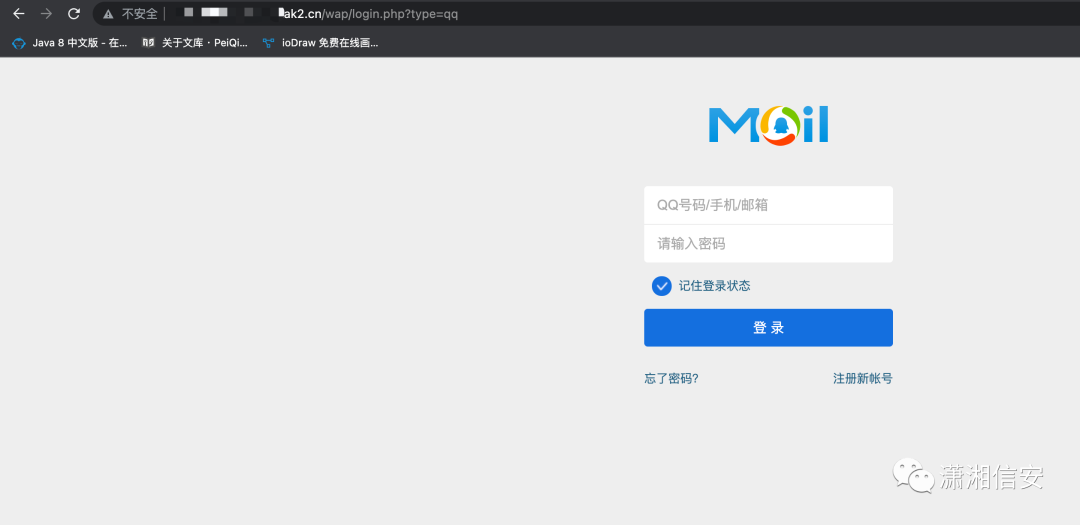Open the 忘了密码? link
This screenshot has width=1080, height=525.
(672, 378)
